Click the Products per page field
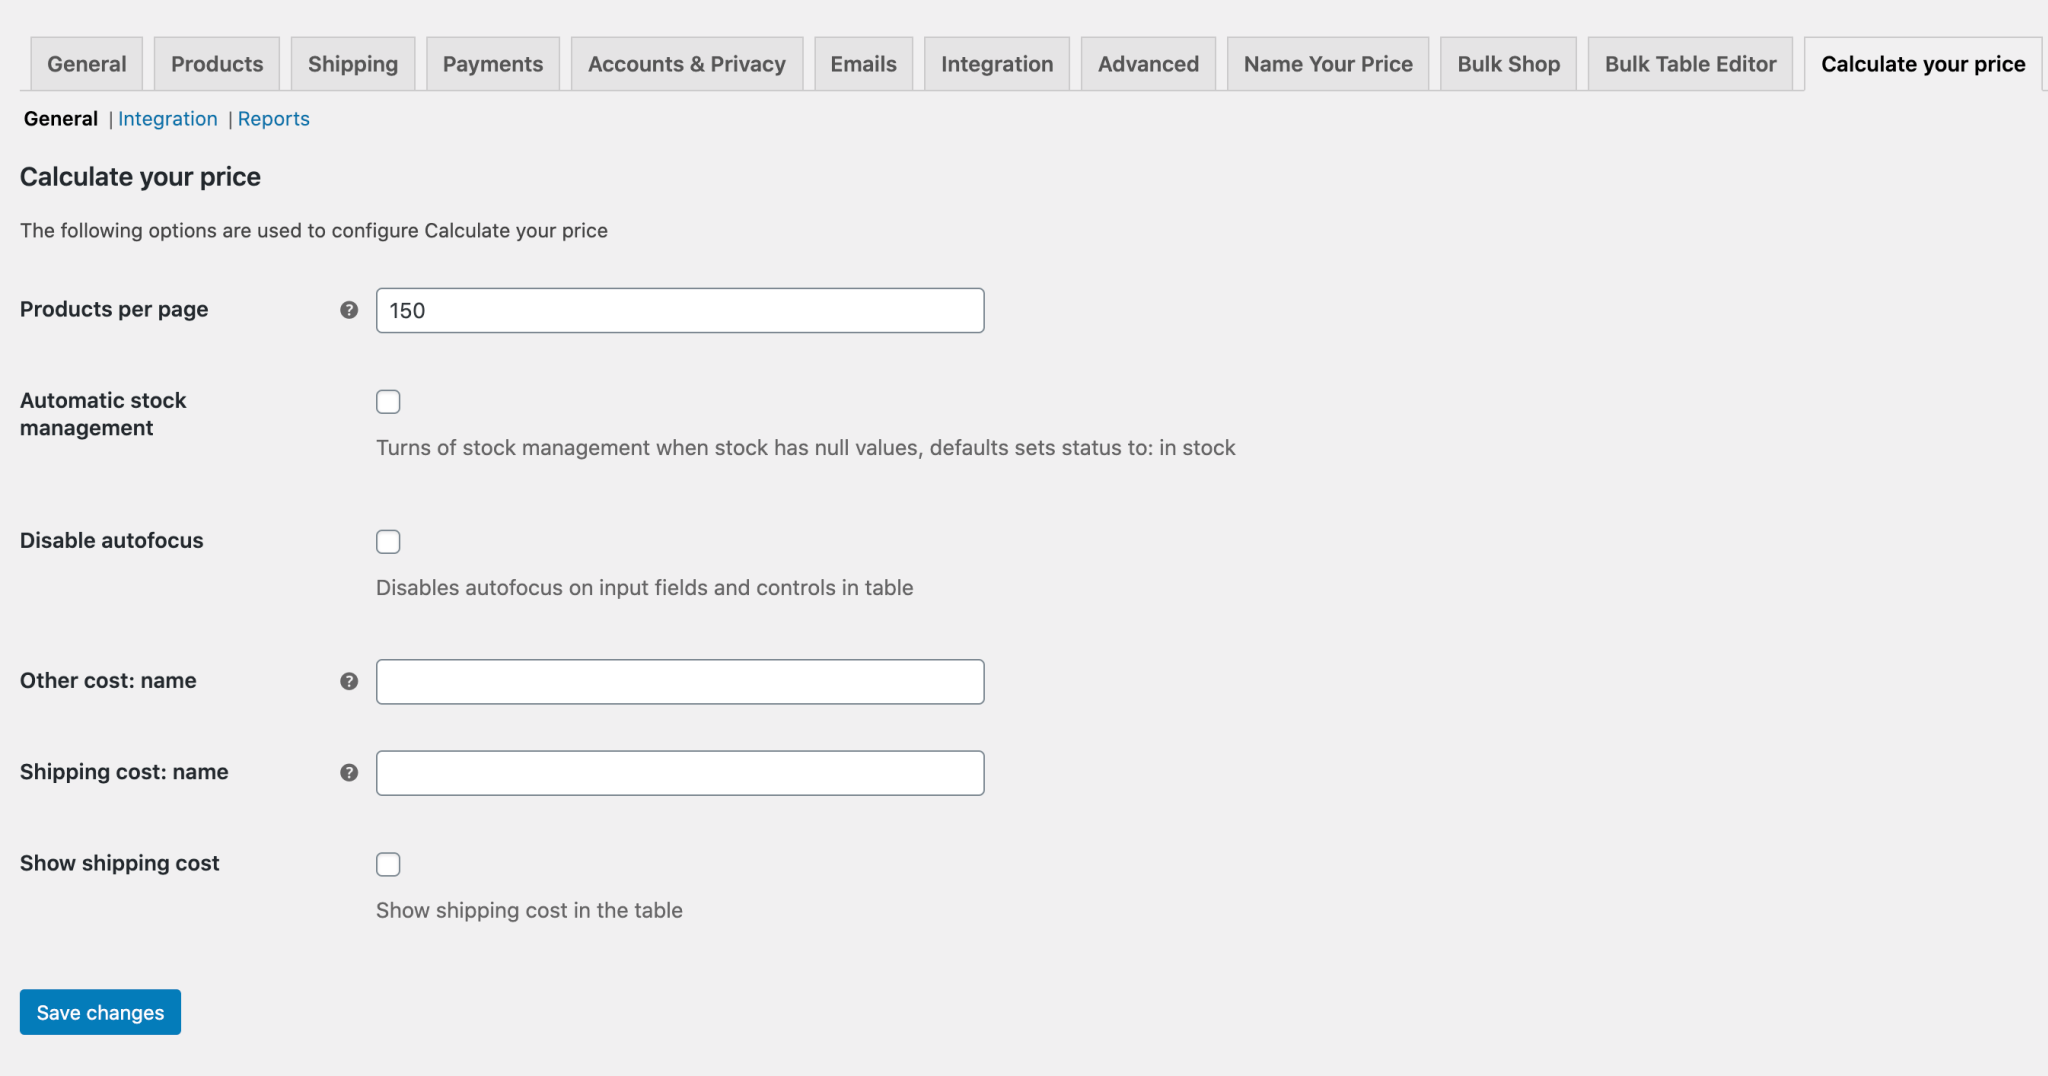2048x1076 pixels. coord(680,311)
